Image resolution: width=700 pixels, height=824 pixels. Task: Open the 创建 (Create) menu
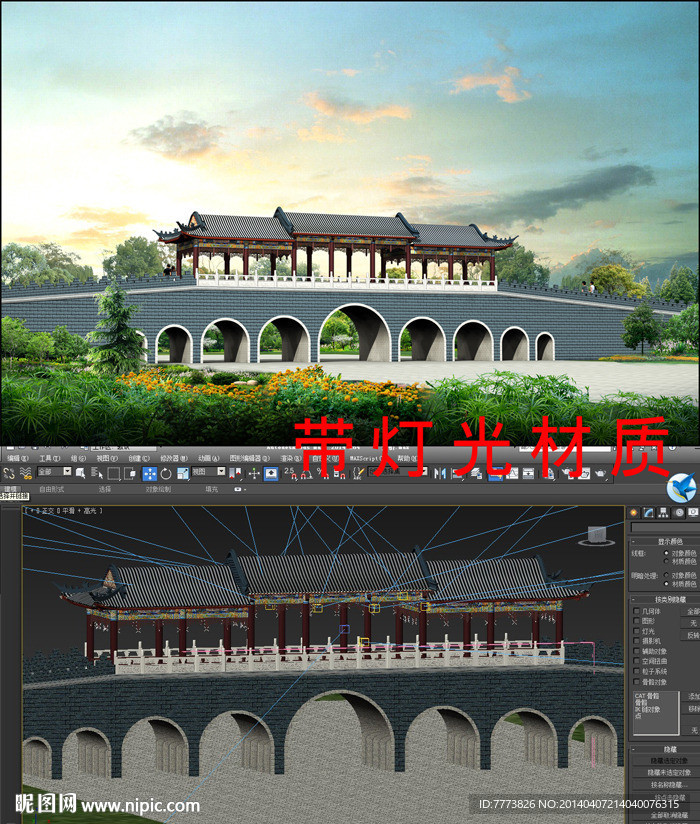tap(139, 458)
